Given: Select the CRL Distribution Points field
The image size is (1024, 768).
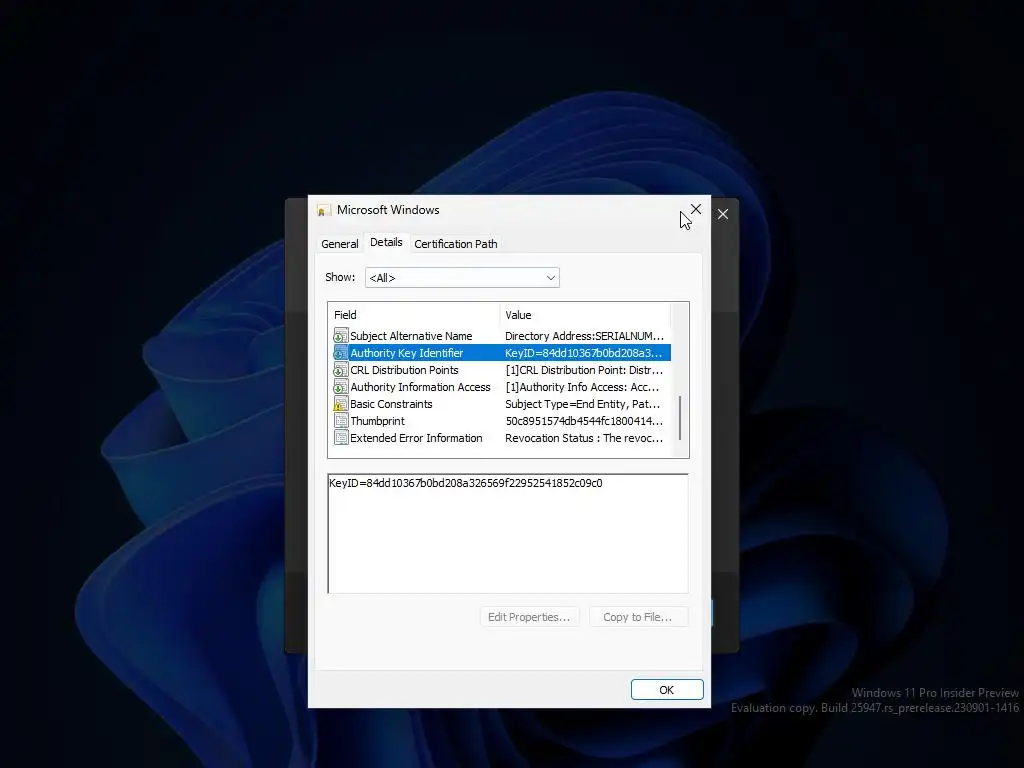Looking at the screenshot, I should (404, 370).
